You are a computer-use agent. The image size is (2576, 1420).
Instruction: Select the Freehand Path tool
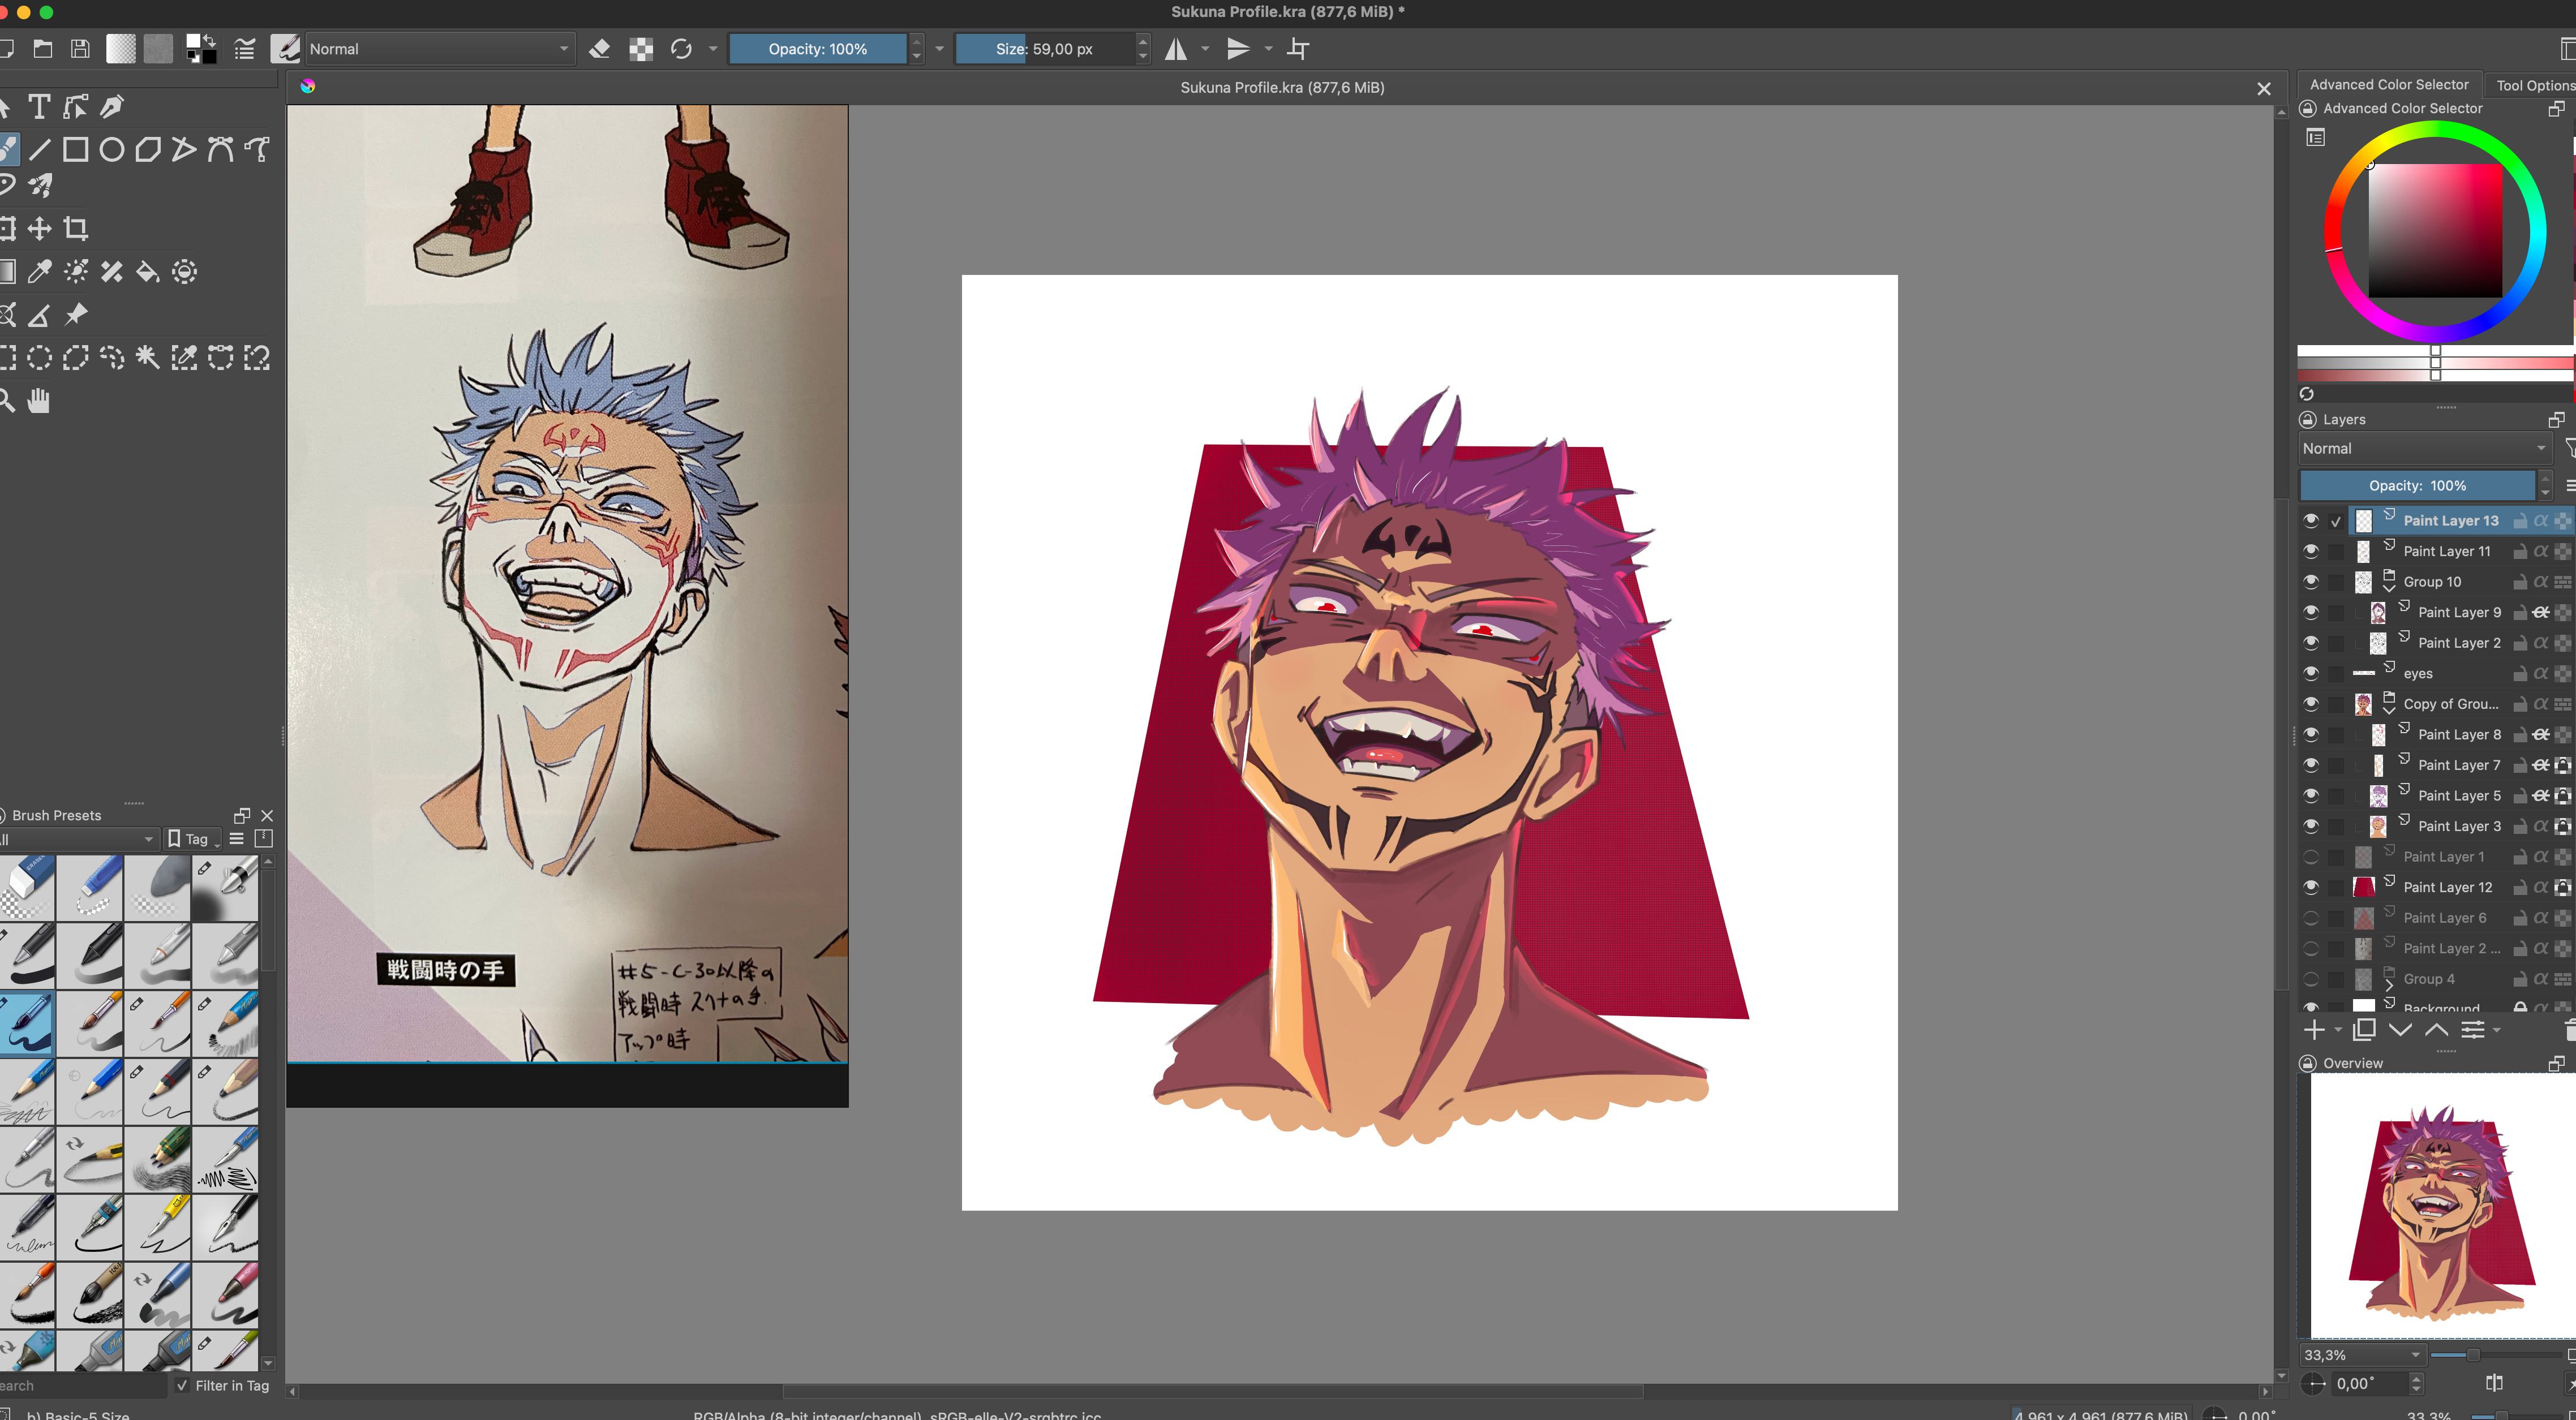[x=257, y=150]
